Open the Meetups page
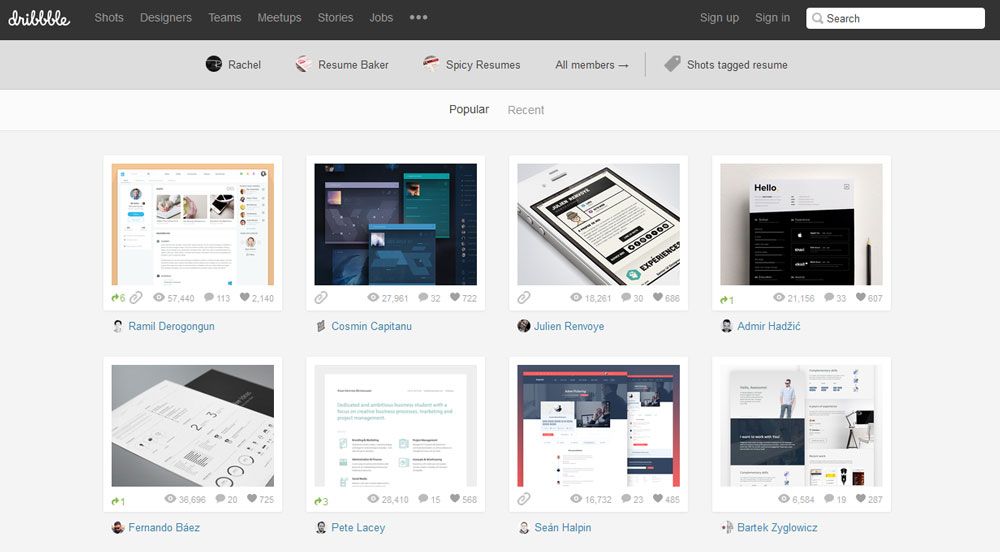This screenshot has width=1000, height=552. pos(279,18)
